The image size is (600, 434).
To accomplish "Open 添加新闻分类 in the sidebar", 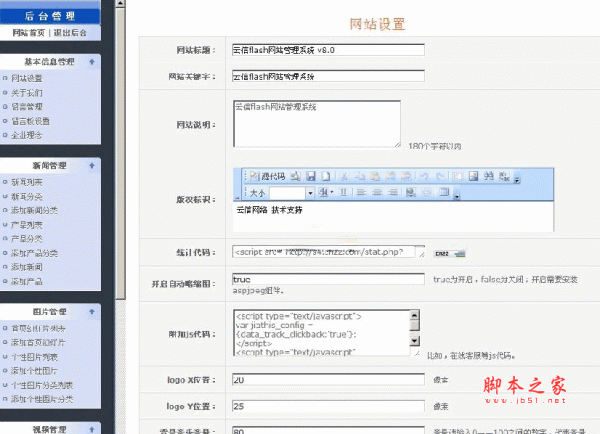I will [x=34, y=210].
